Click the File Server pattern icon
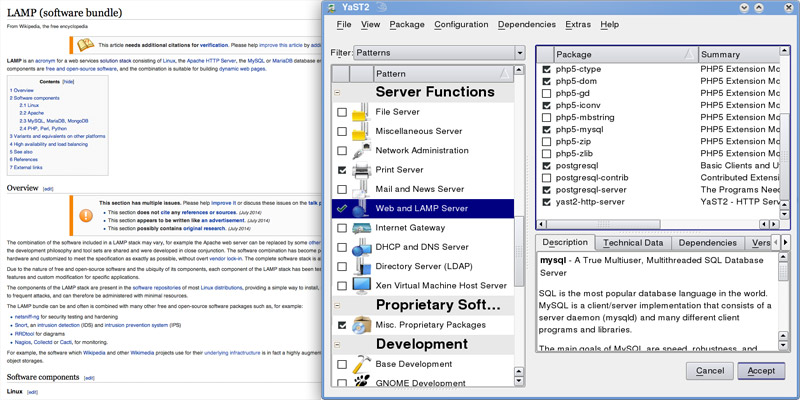800x400 pixels. point(361,112)
